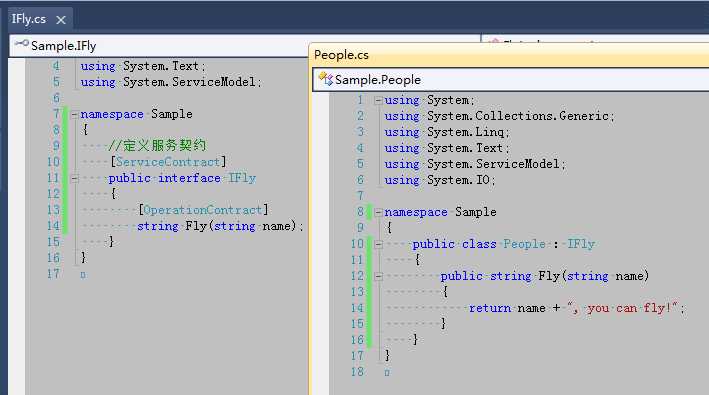Click the IFly interface name in IFly.cs
The image size is (709, 395).
(242, 178)
